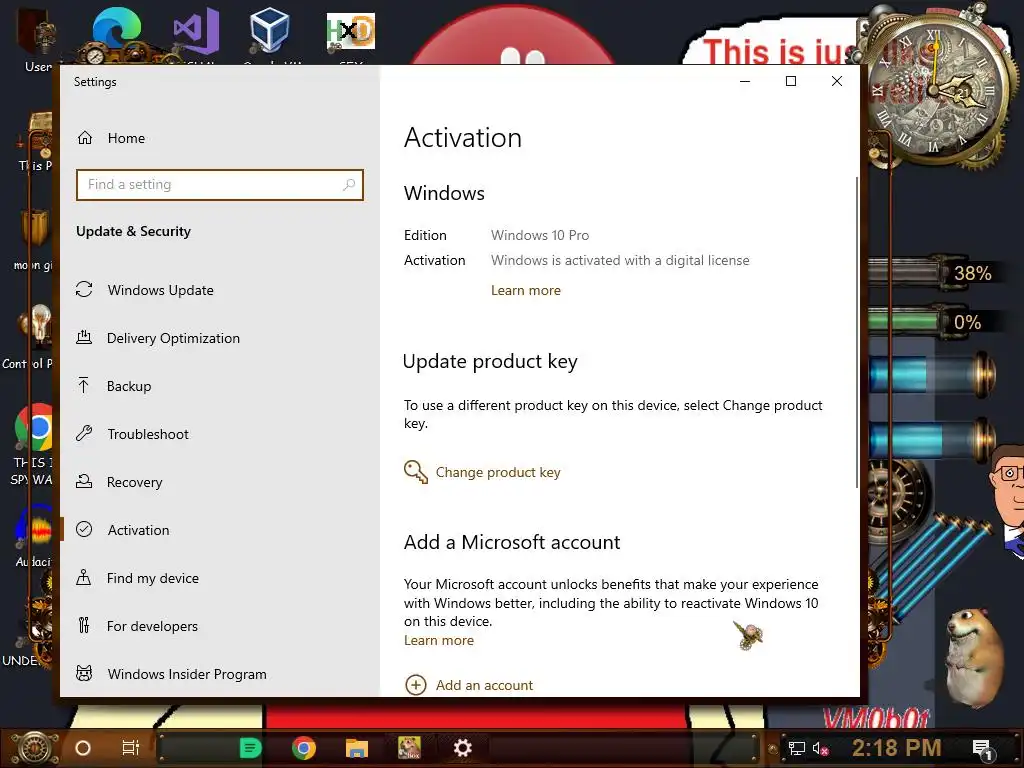
Task: Open the green chat app on taskbar
Action: tap(250, 748)
